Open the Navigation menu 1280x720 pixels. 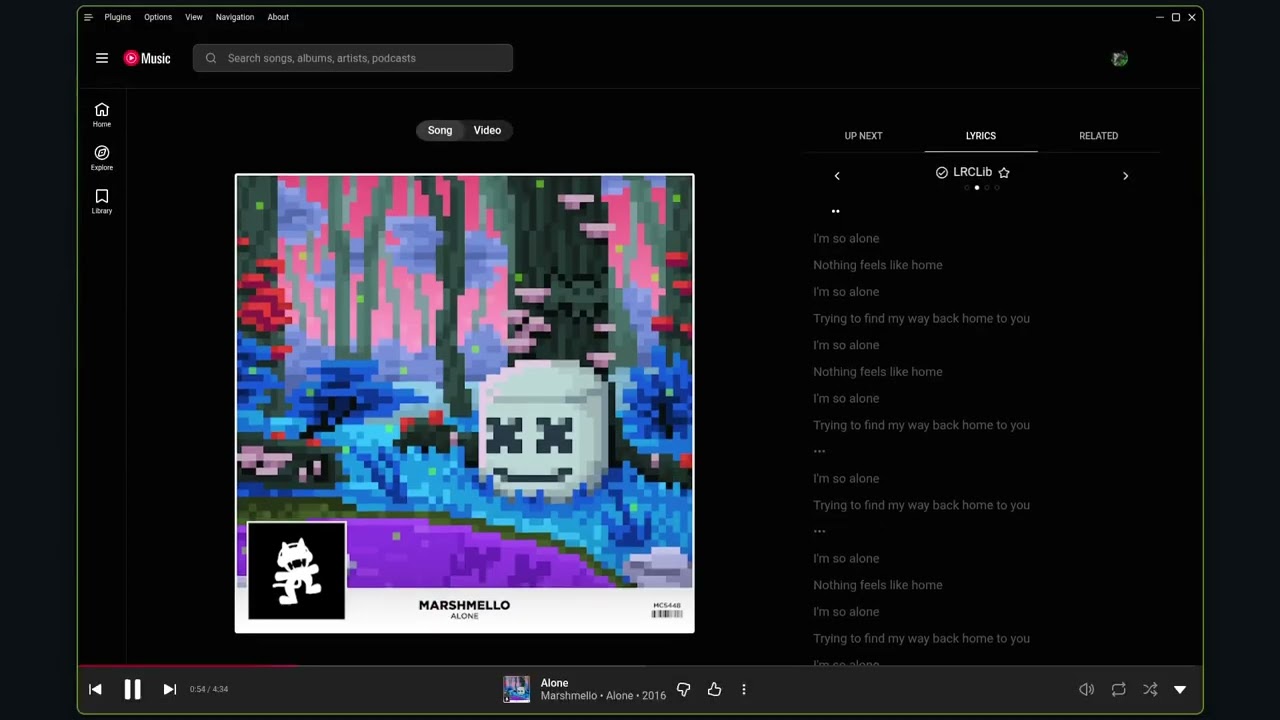(235, 17)
